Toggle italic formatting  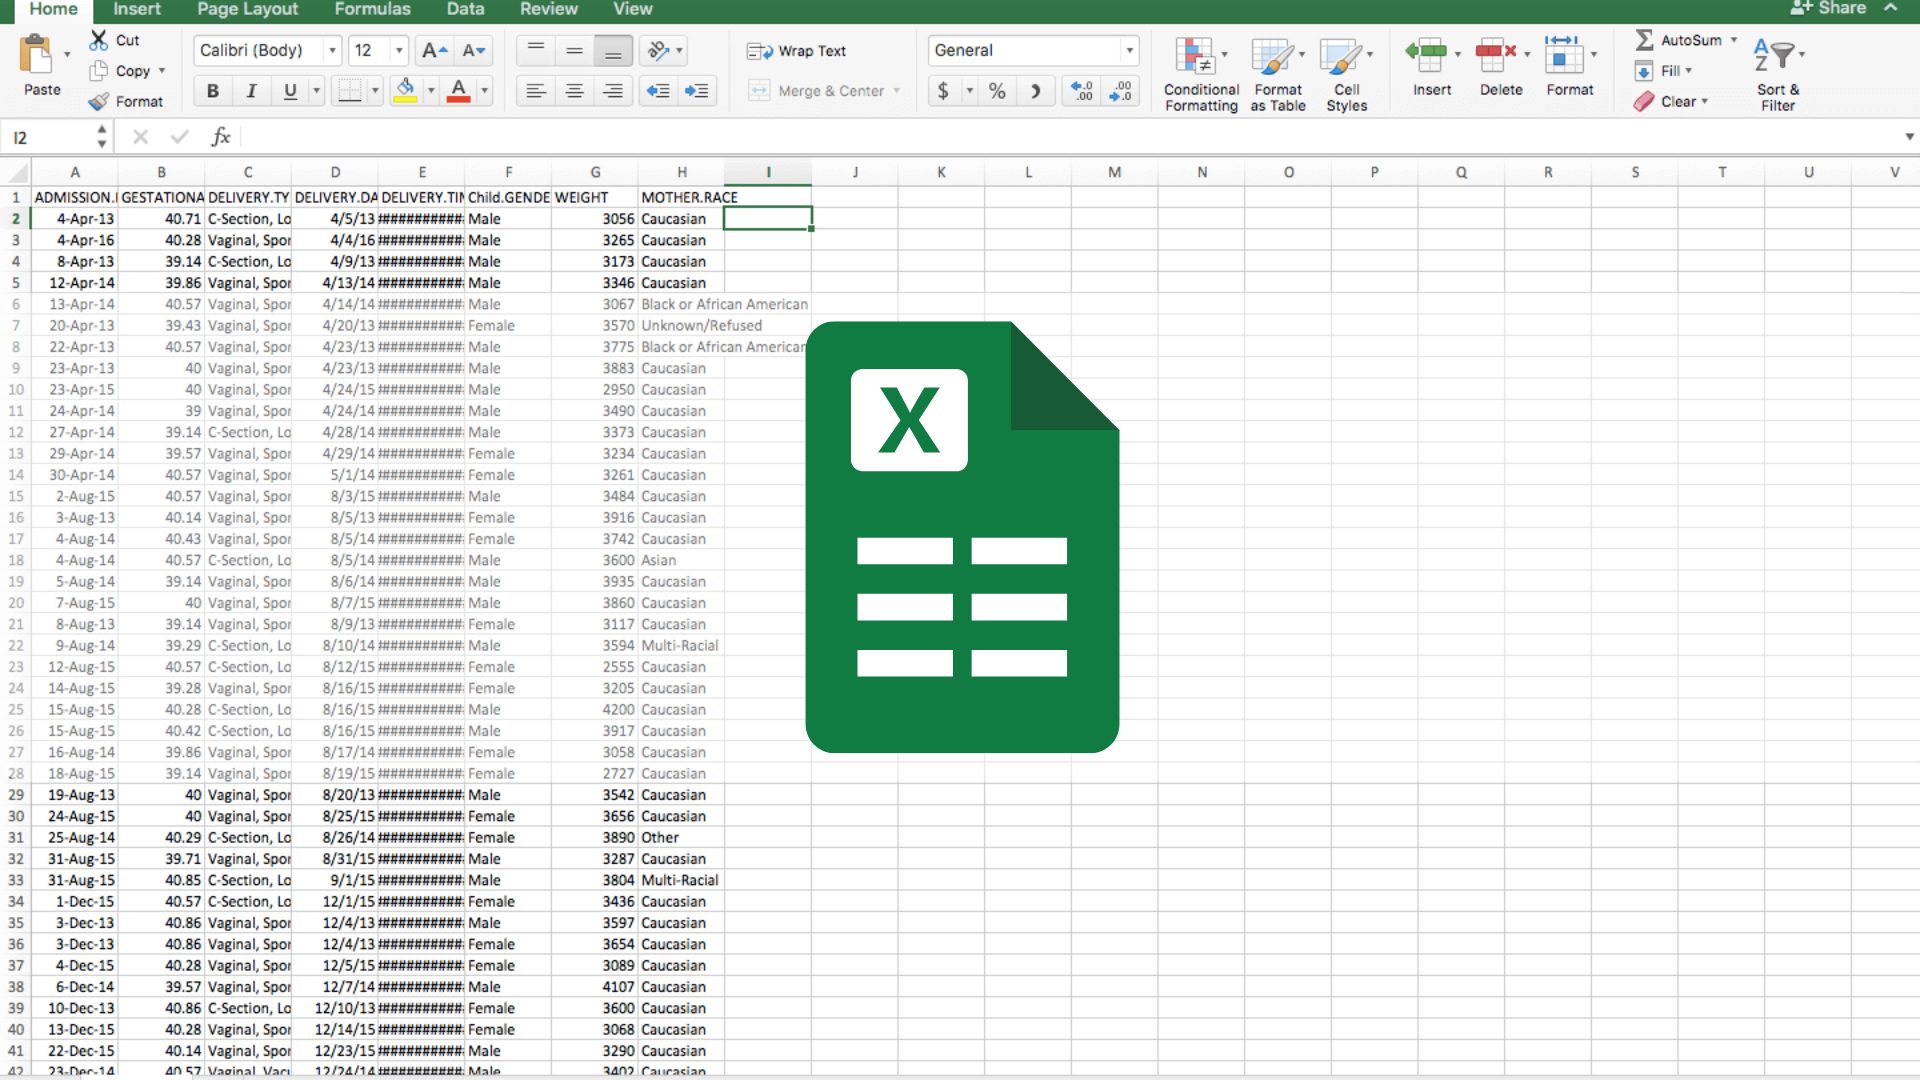point(251,91)
